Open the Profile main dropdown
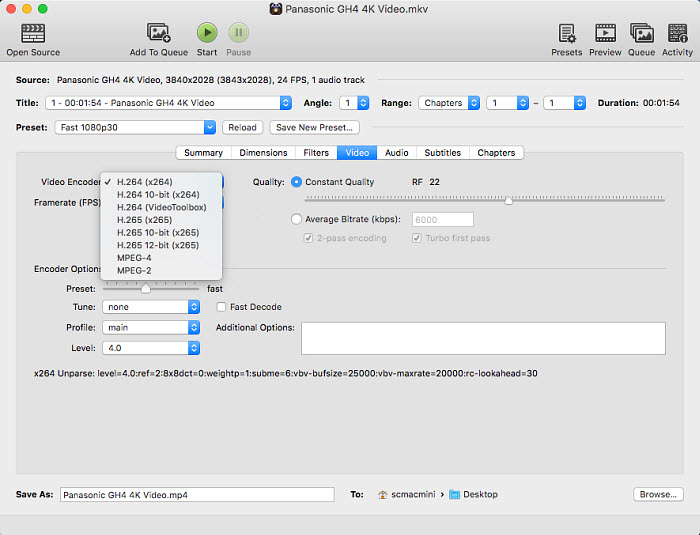 tap(151, 327)
